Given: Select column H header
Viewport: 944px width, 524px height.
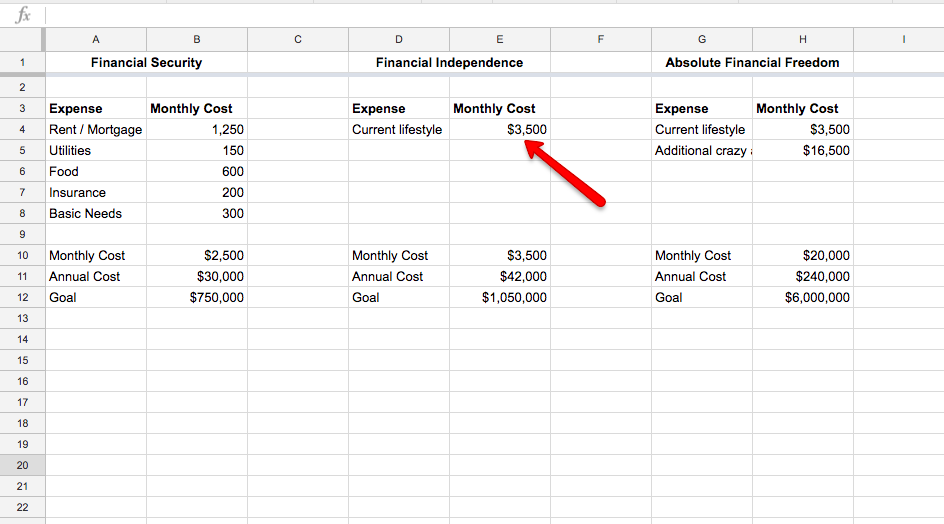Looking at the screenshot, I should (803, 39).
